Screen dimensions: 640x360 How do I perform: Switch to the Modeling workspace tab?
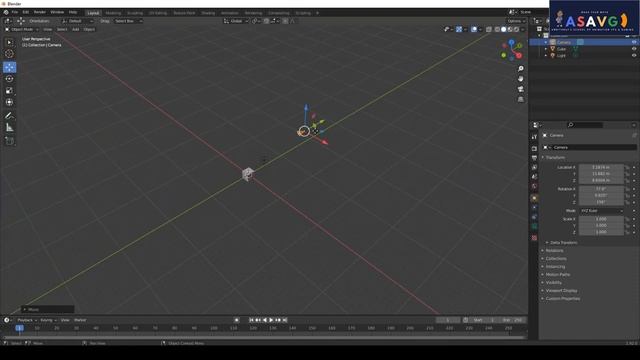pyautogui.click(x=113, y=13)
